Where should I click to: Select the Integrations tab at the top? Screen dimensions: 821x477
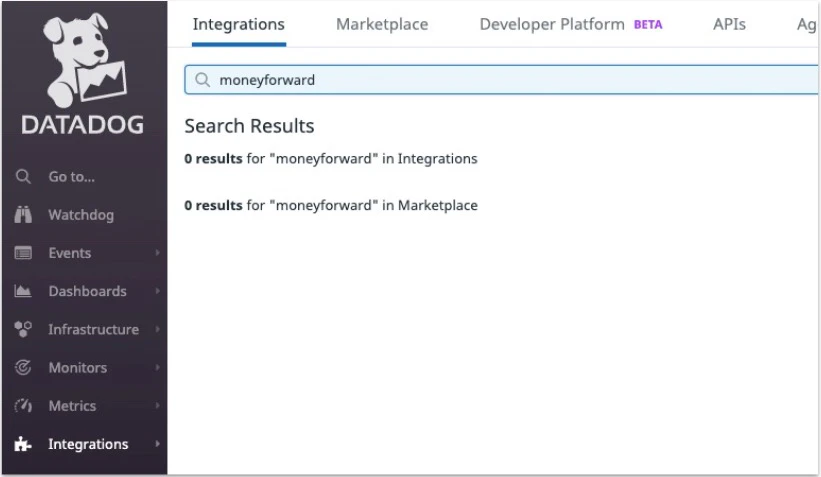239,25
